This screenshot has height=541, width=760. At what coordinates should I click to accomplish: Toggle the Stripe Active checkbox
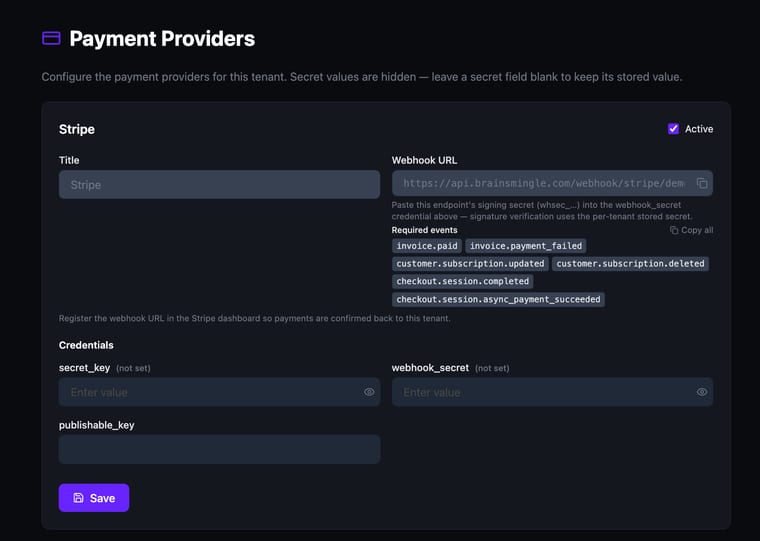673,129
